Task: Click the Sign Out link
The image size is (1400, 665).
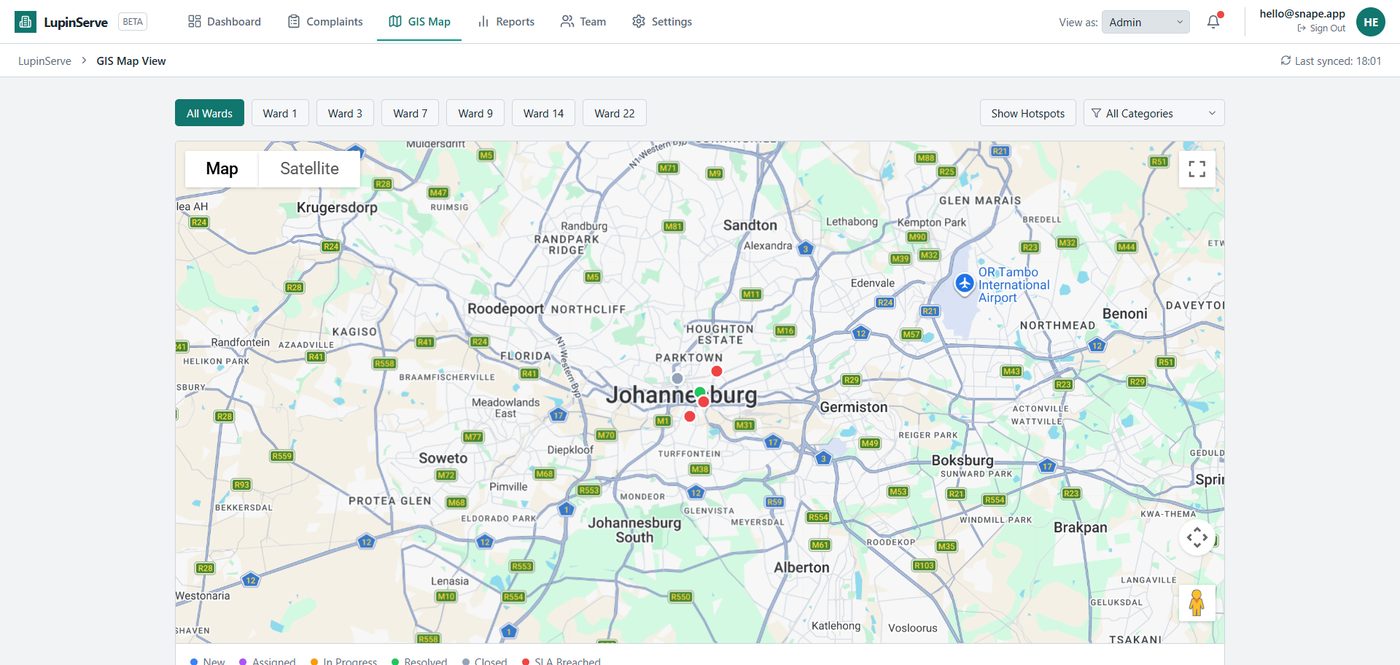Action: pos(1321,28)
